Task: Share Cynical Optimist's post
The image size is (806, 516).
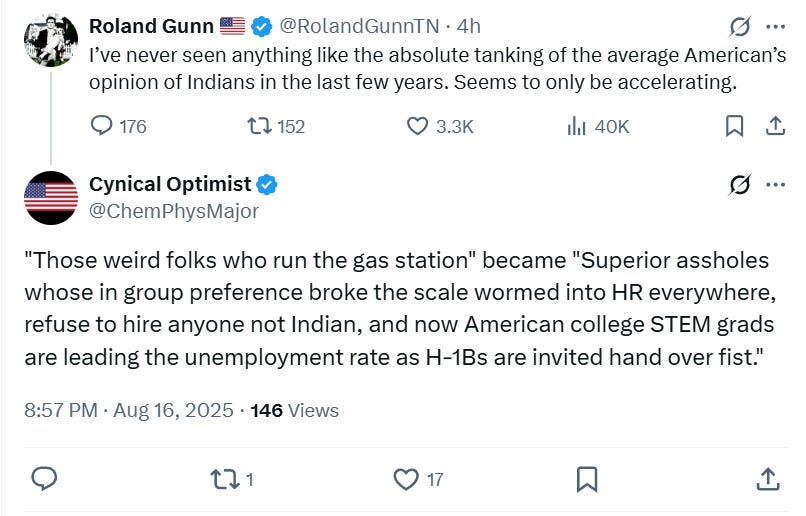Action: pos(768,479)
